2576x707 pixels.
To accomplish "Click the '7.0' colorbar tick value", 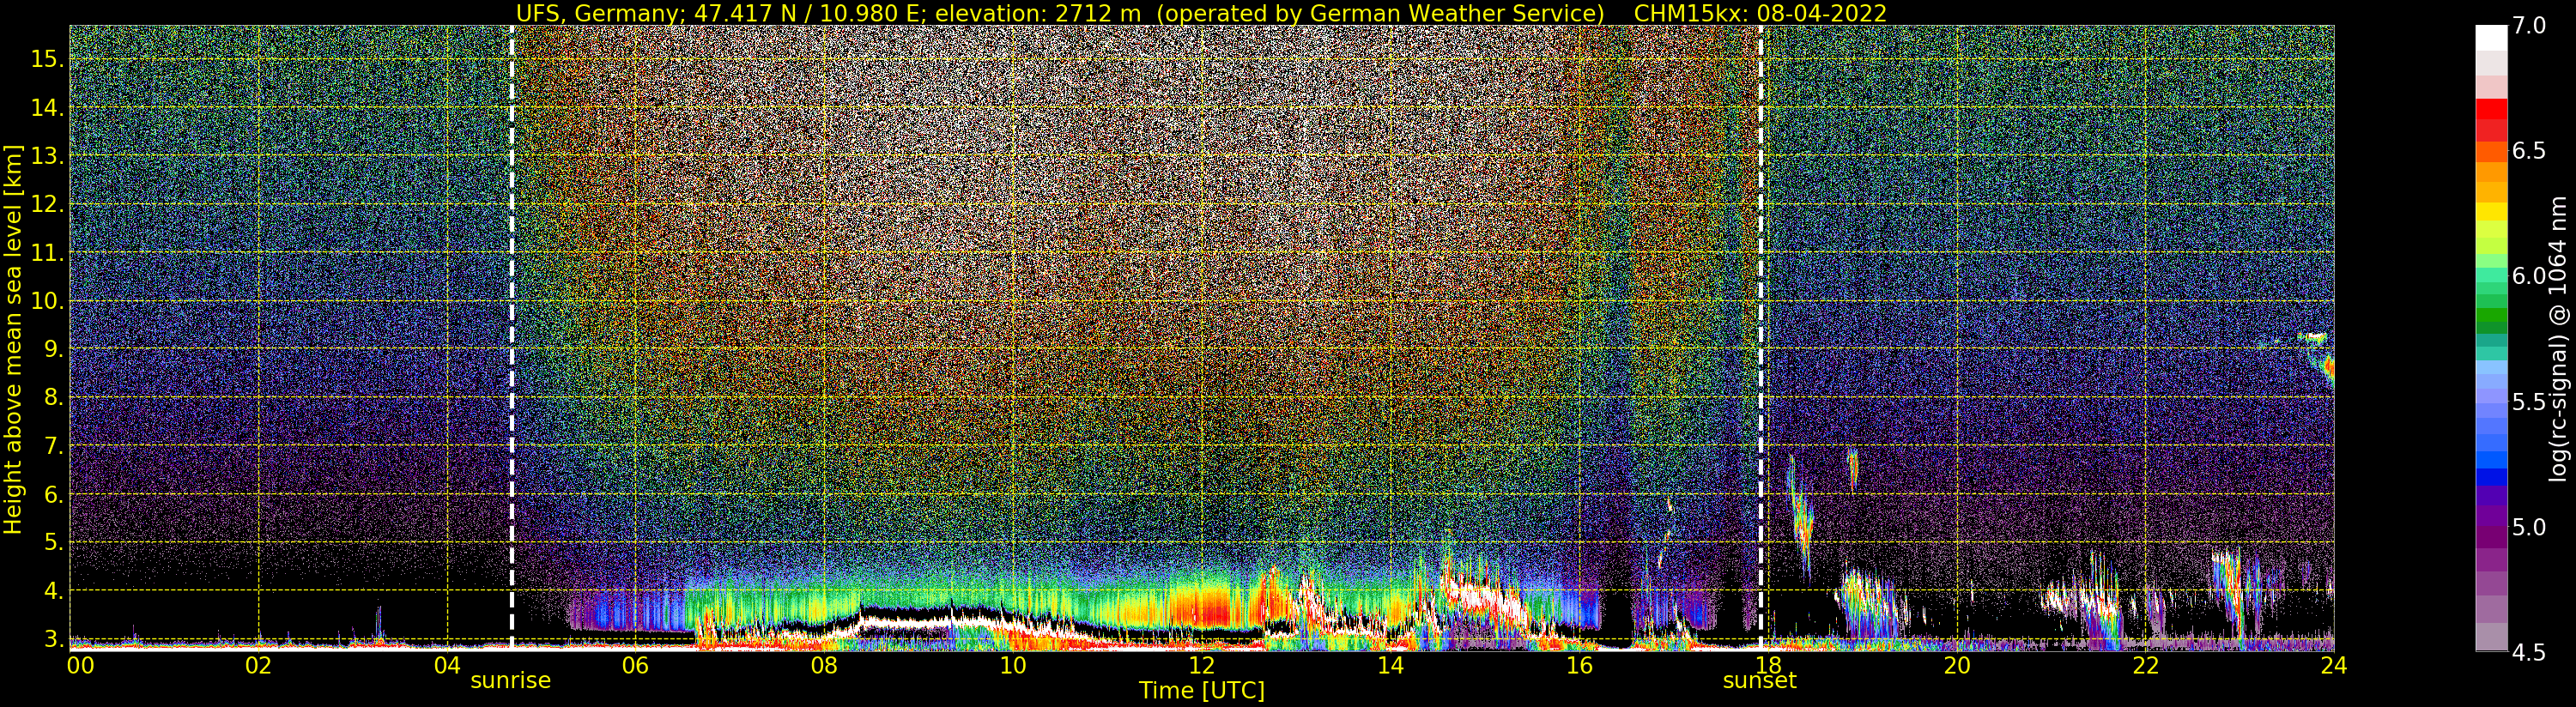I will 2529,26.
